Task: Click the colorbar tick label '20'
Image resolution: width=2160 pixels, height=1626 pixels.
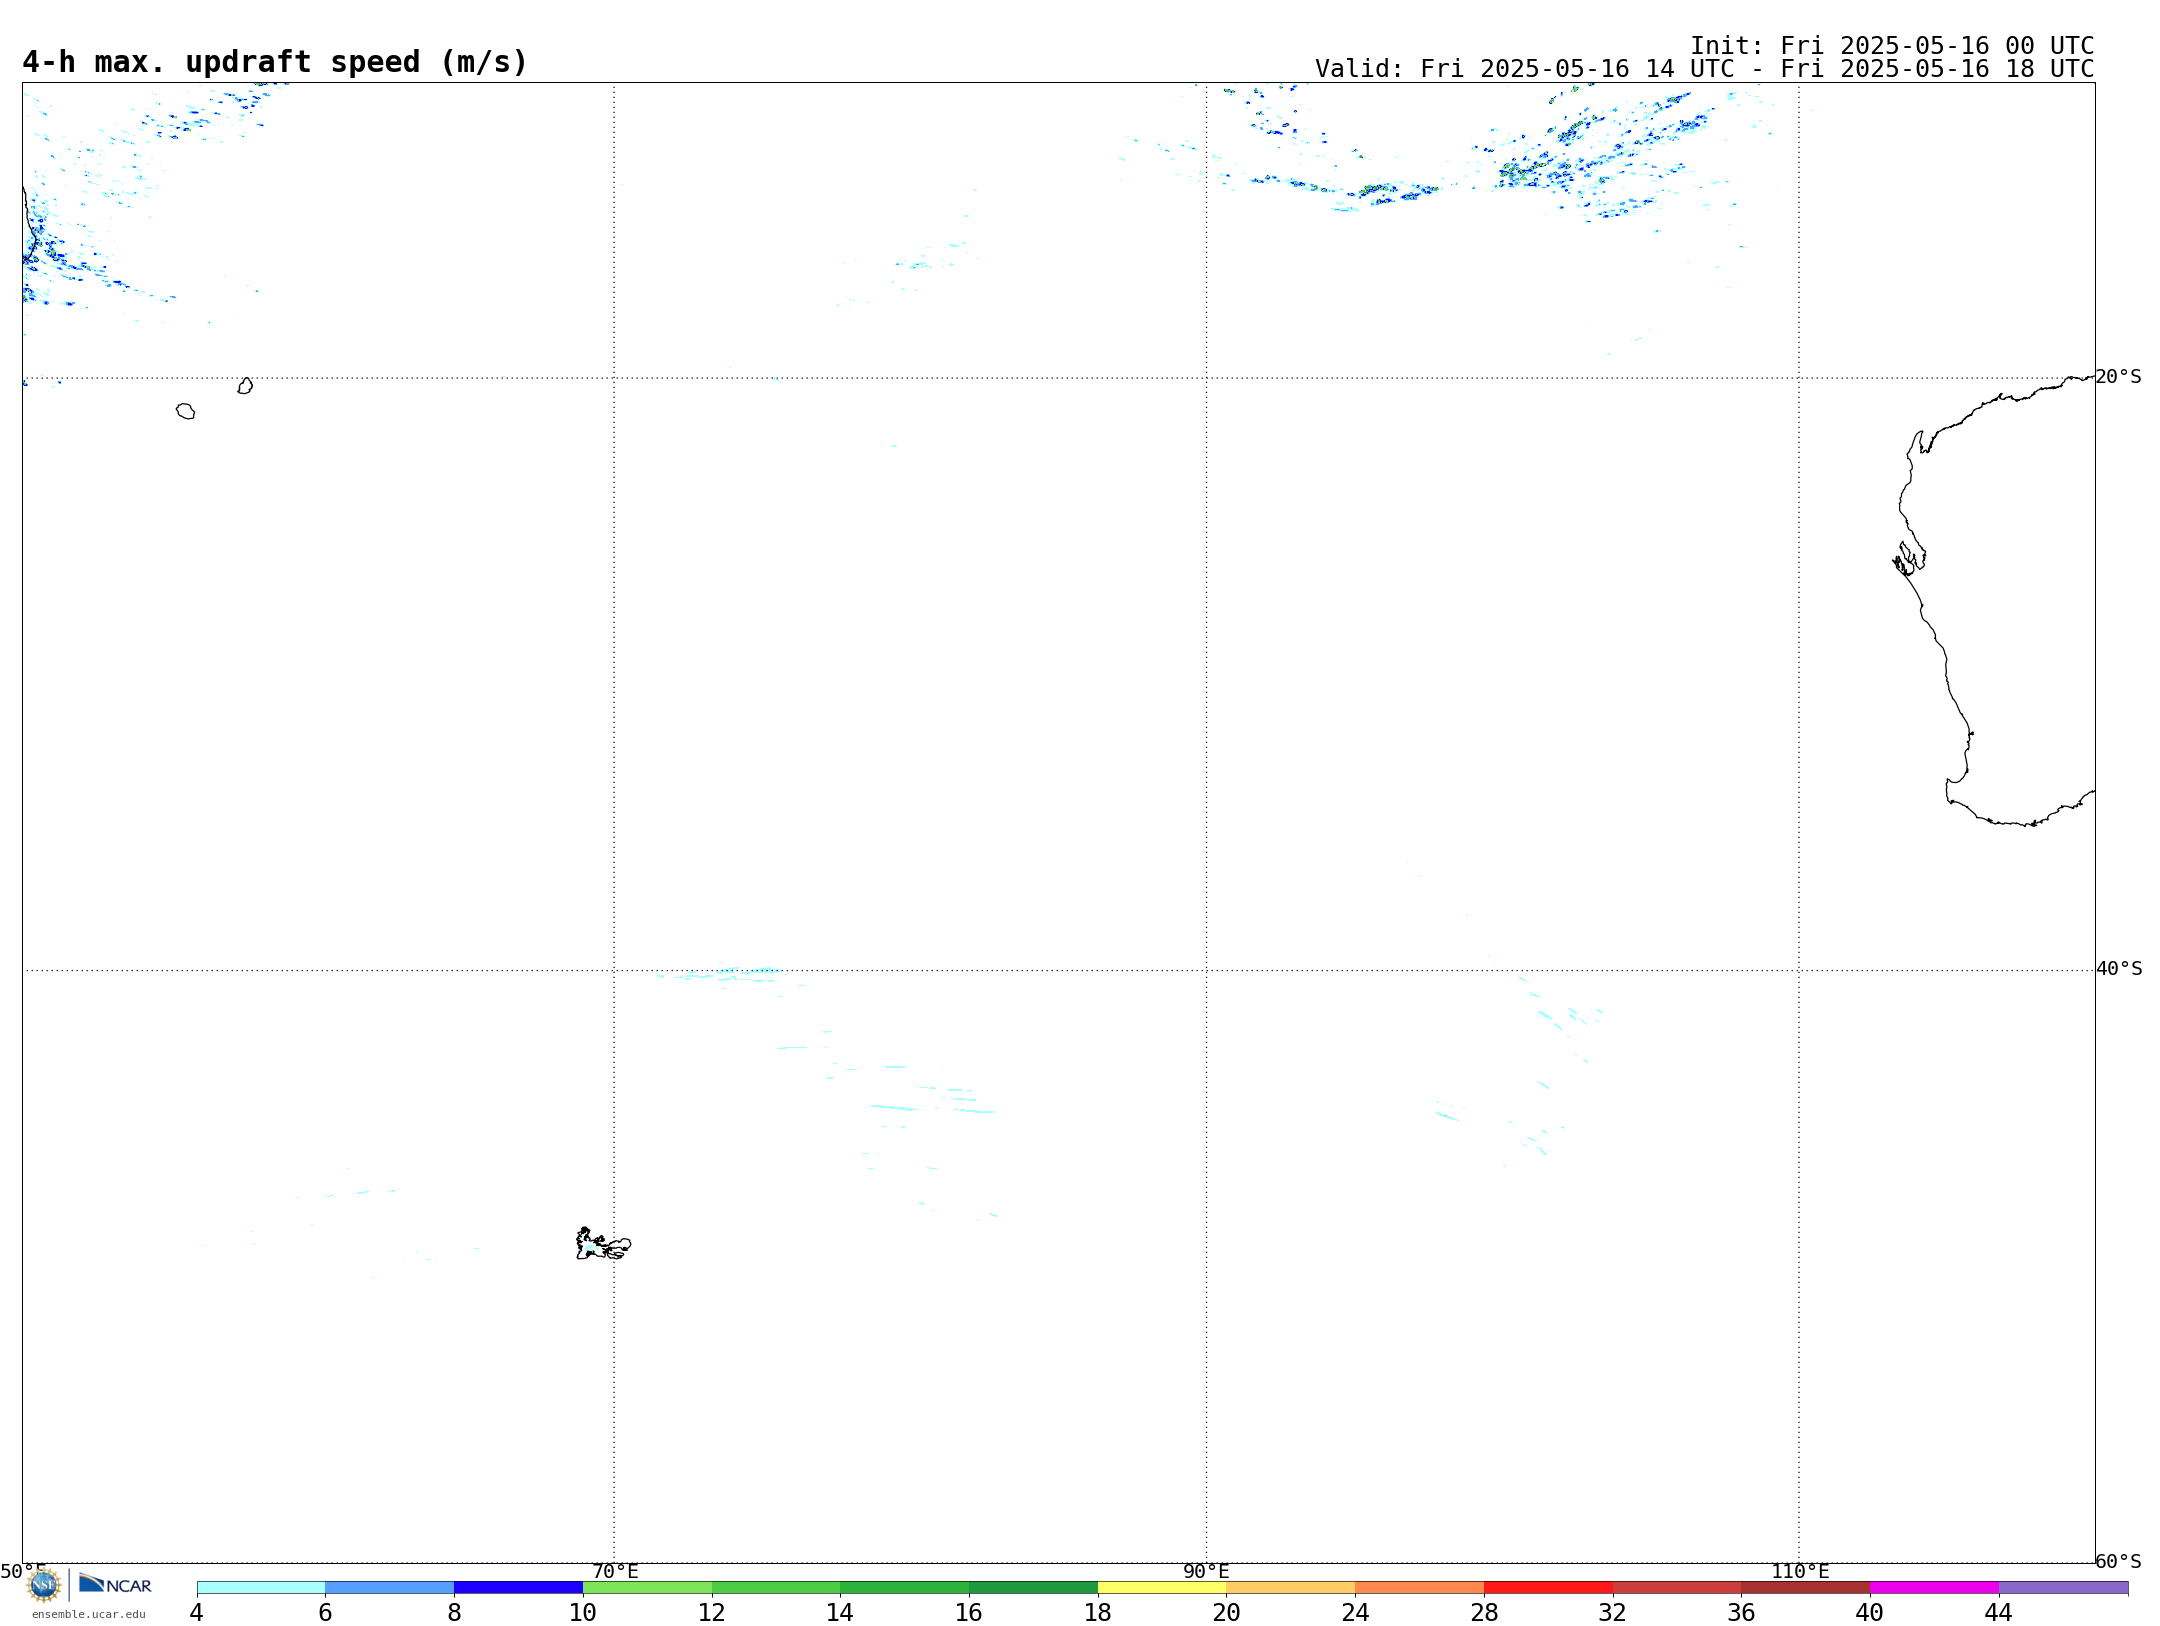Action: (1227, 1613)
